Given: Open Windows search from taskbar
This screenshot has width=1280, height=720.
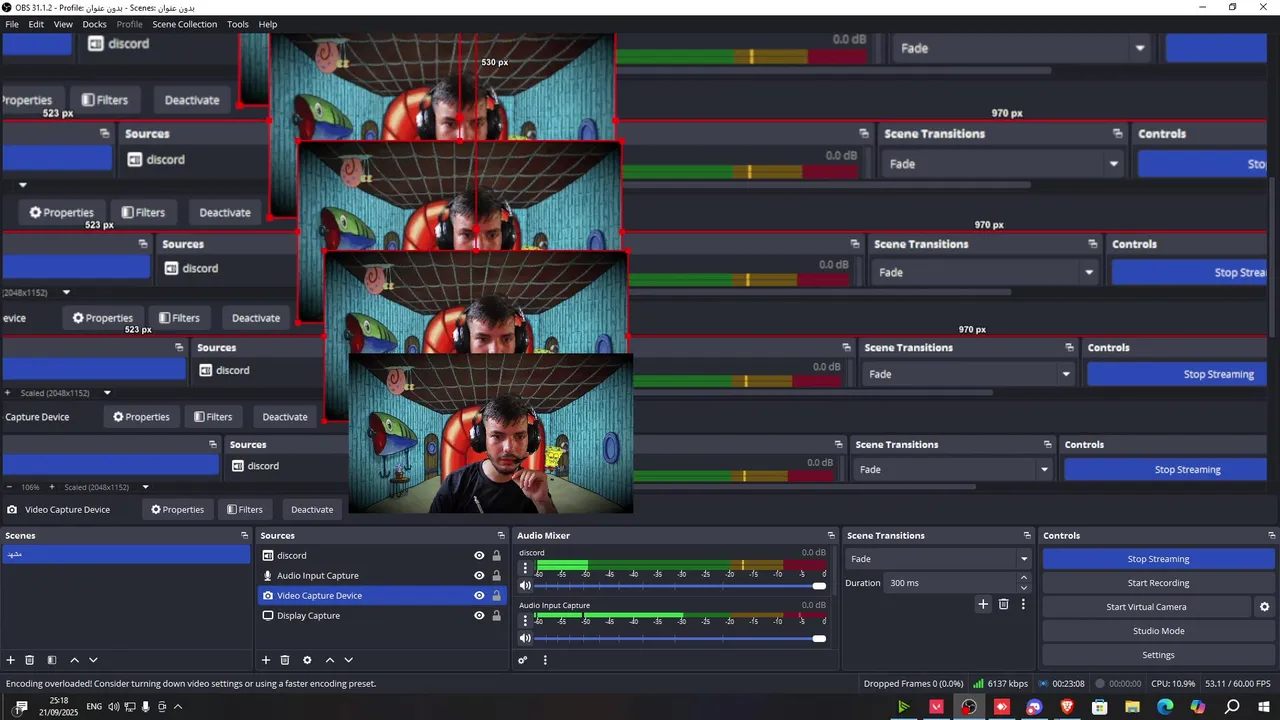Looking at the screenshot, I should pos(1232,707).
